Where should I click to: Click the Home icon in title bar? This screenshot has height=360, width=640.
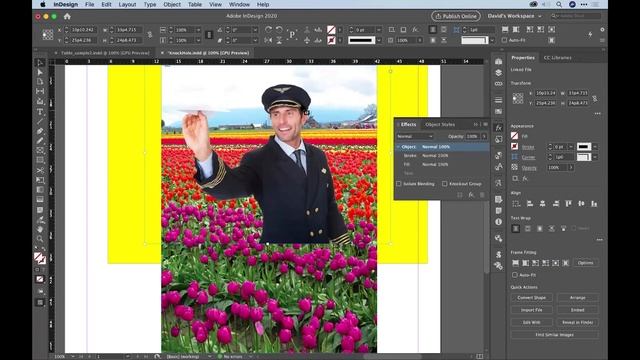[67, 16]
